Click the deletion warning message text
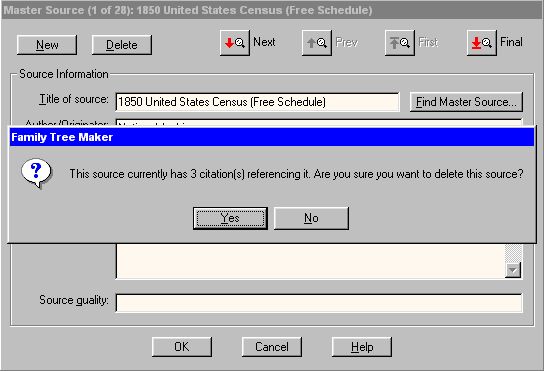The width and height of the screenshot is (544, 371). pos(296,174)
